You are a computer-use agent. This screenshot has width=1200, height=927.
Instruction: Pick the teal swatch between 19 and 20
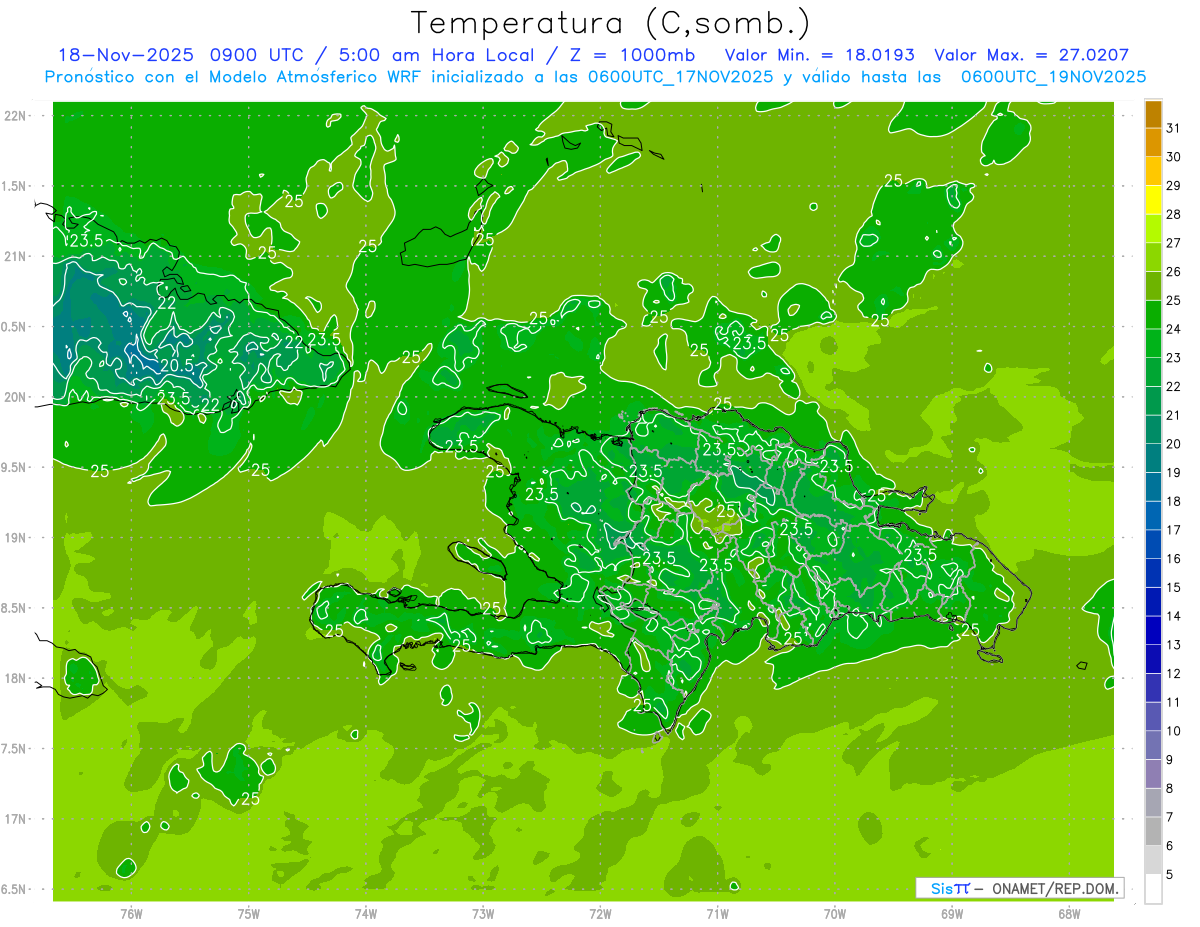pyautogui.click(x=1153, y=458)
